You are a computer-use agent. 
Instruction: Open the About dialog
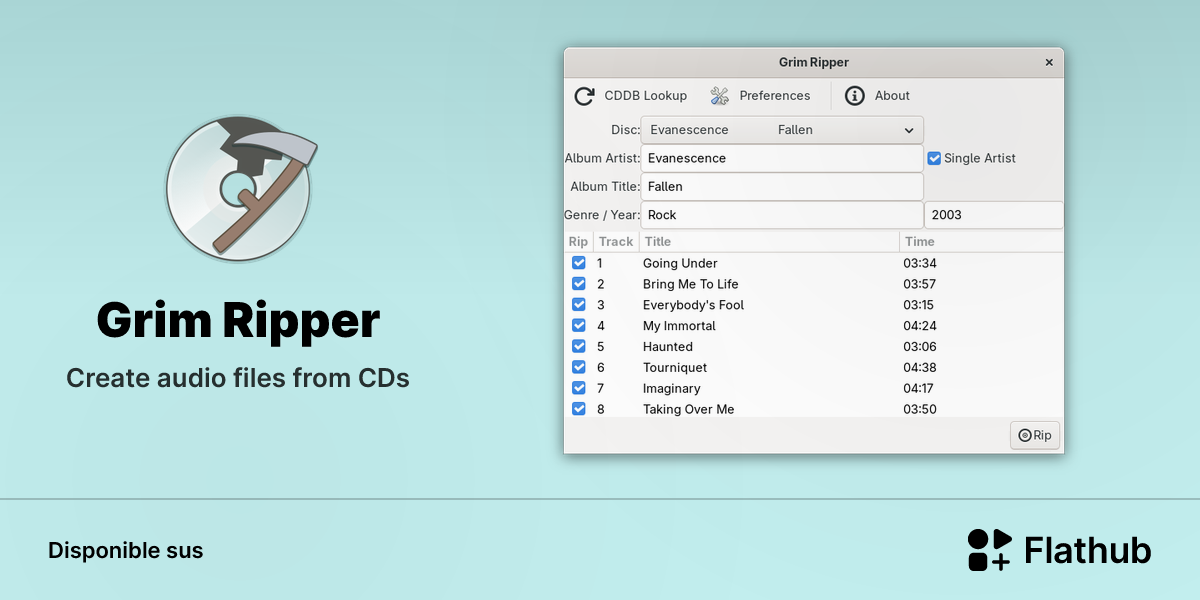coord(878,96)
